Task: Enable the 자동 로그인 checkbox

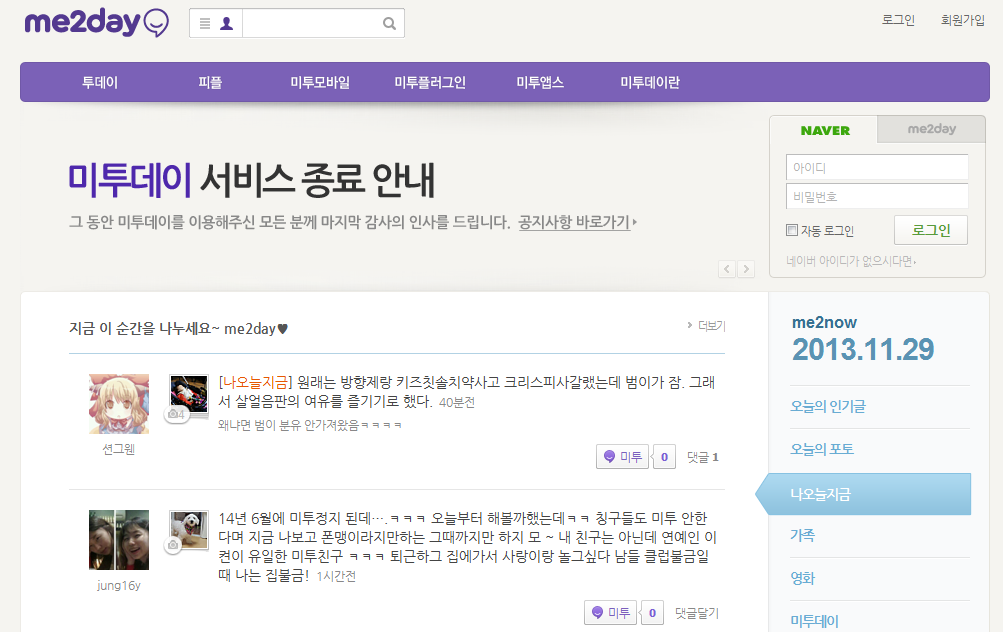Action: point(792,231)
